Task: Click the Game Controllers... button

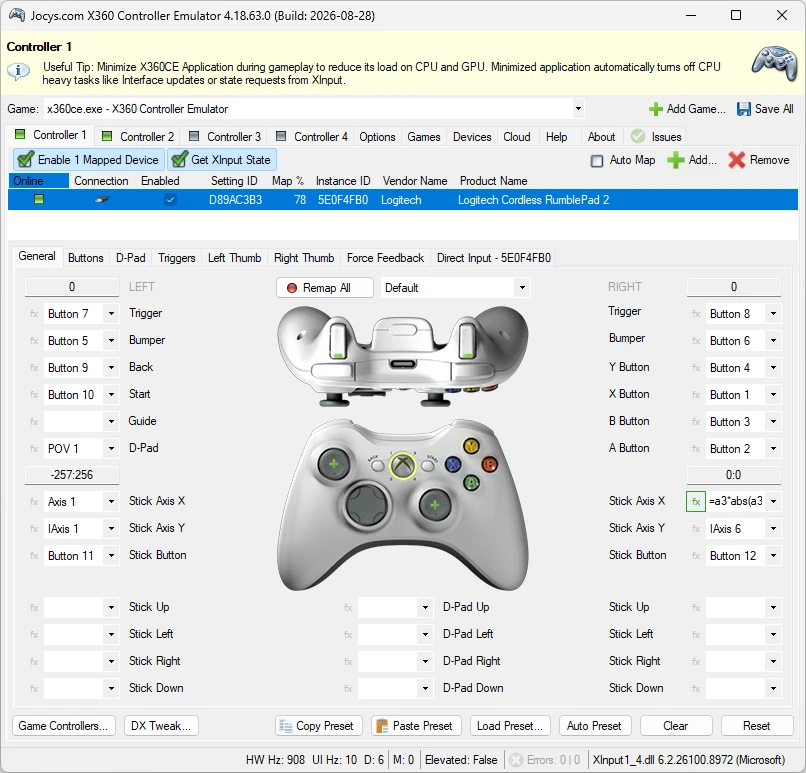Action: (64, 726)
